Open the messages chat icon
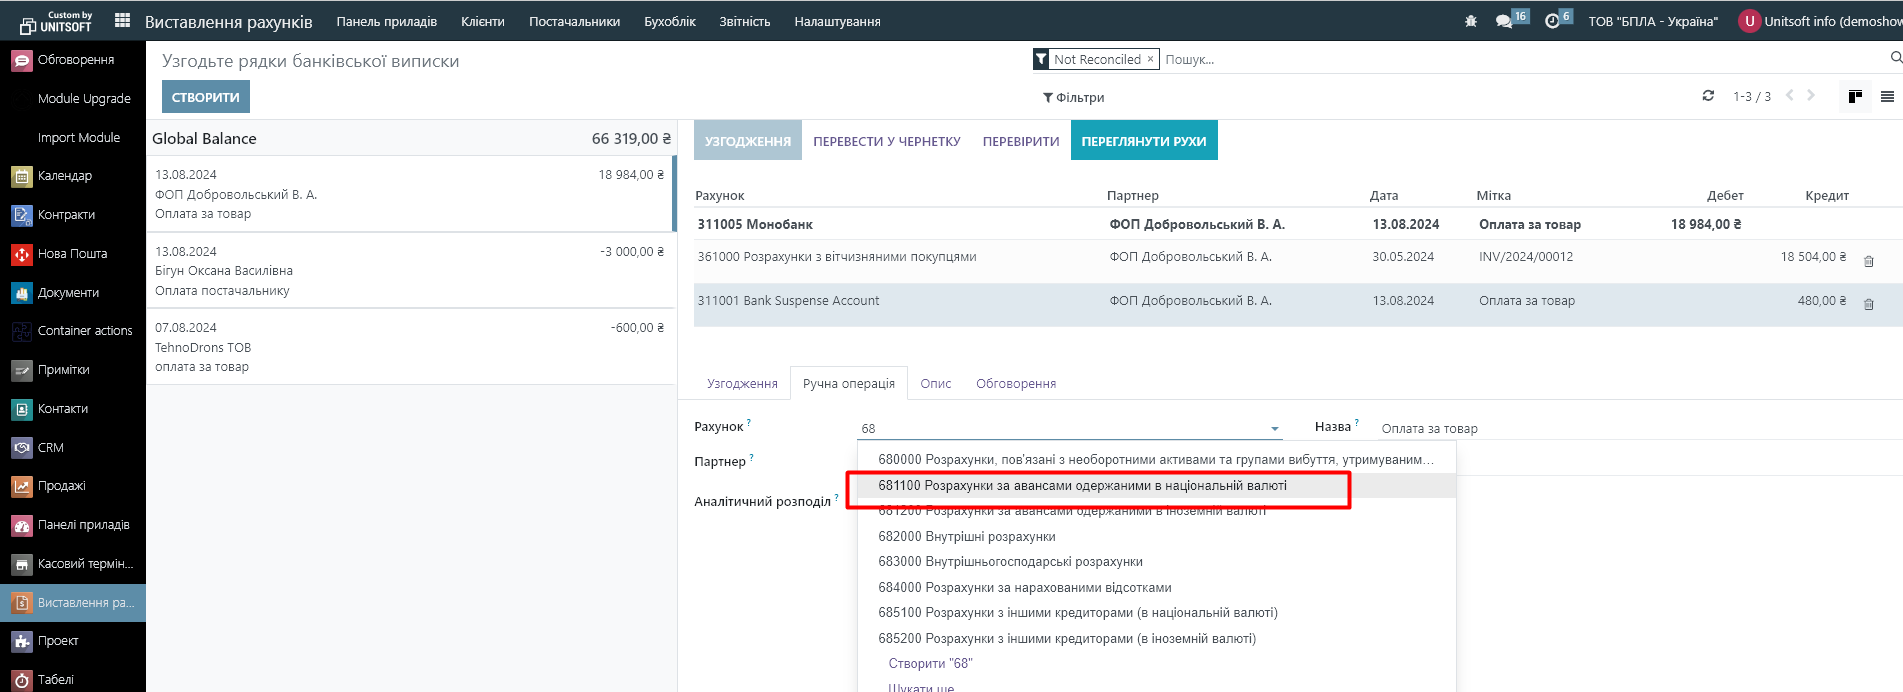1903x692 pixels. [x=1503, y=21]
